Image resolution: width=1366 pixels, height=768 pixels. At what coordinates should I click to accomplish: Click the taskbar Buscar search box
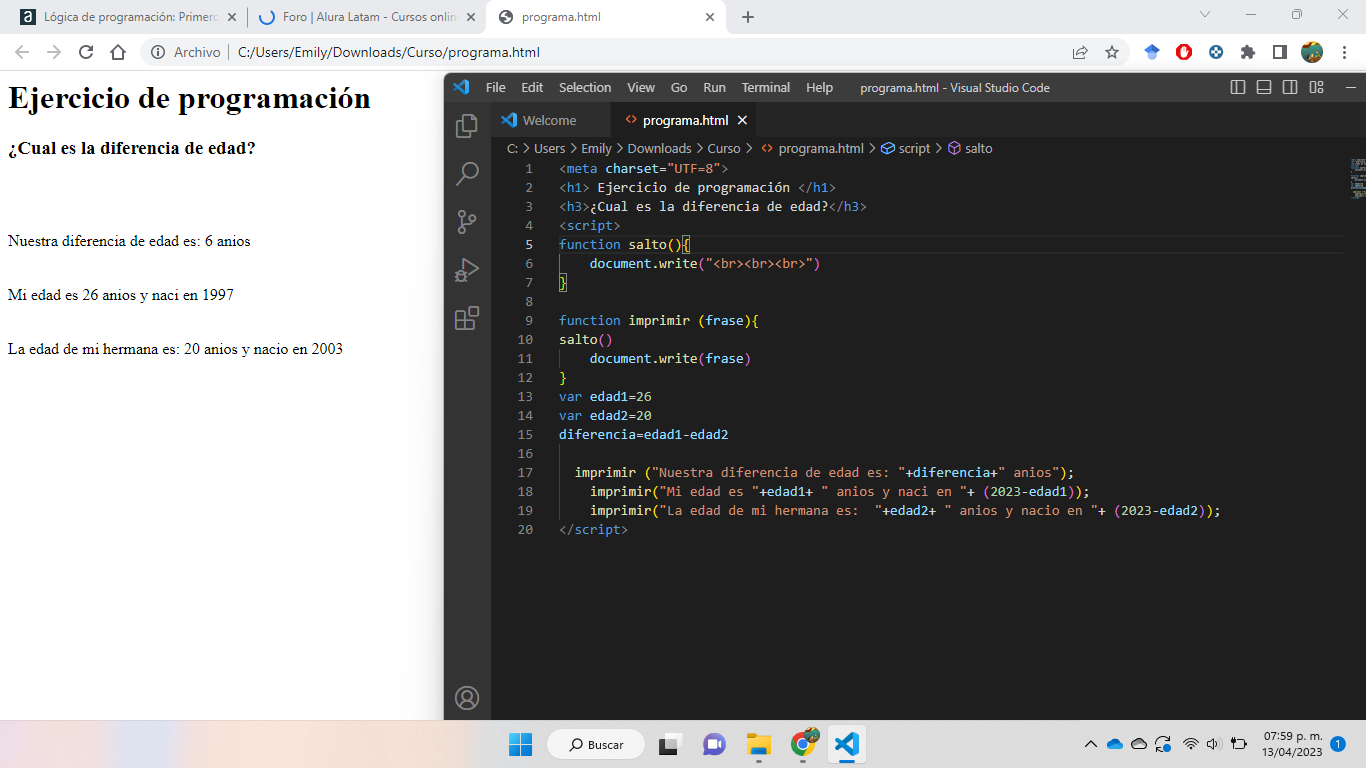point(596,744)
